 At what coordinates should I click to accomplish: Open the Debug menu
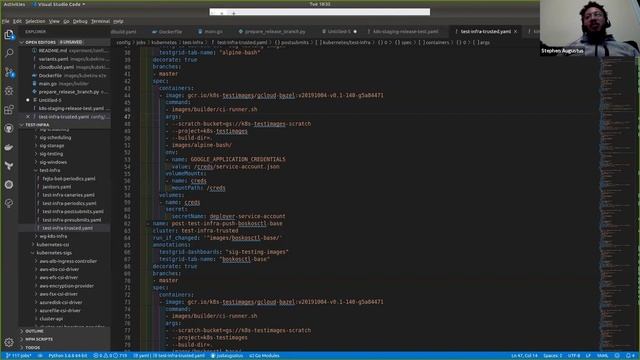coord(80,21)
